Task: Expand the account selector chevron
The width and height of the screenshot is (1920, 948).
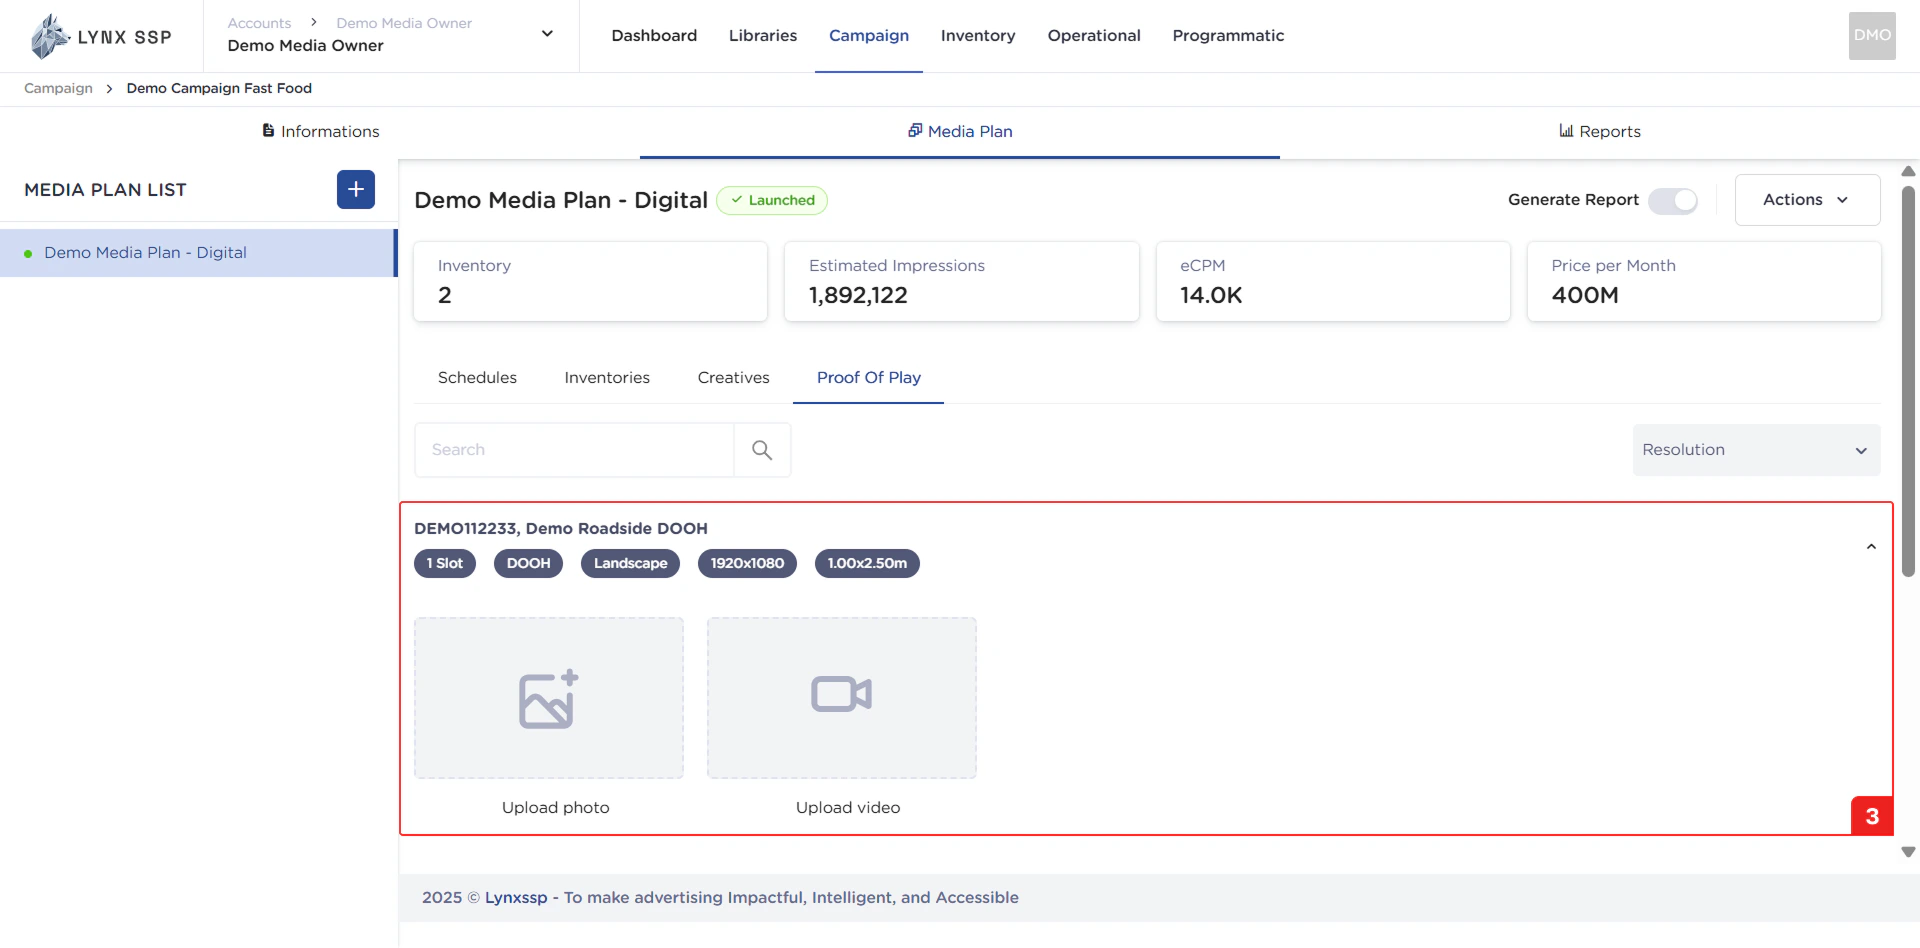Action: (547, 33)
